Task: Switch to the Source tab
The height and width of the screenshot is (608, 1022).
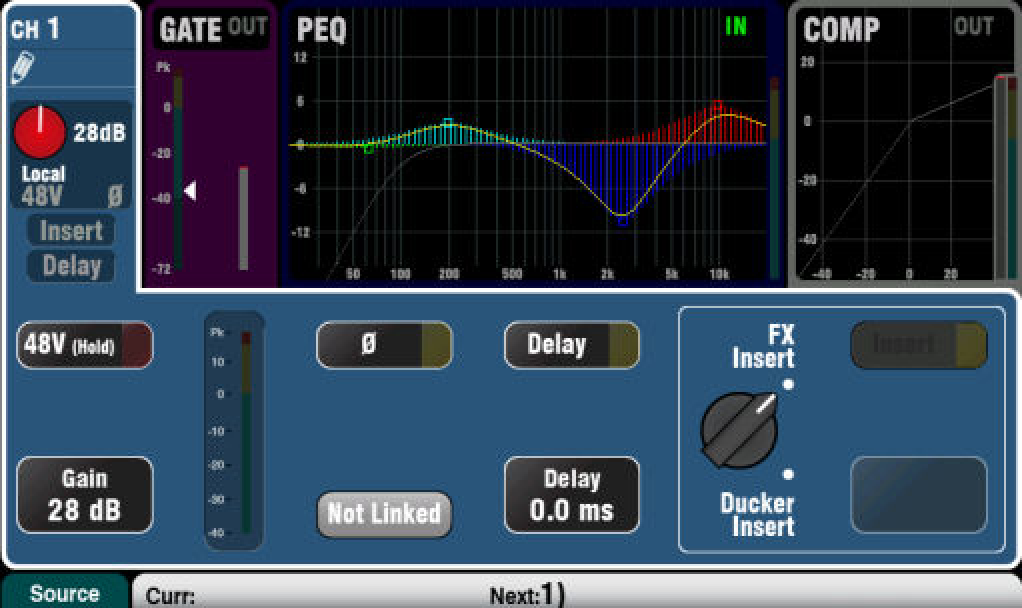Action: (x=65, y=592)
